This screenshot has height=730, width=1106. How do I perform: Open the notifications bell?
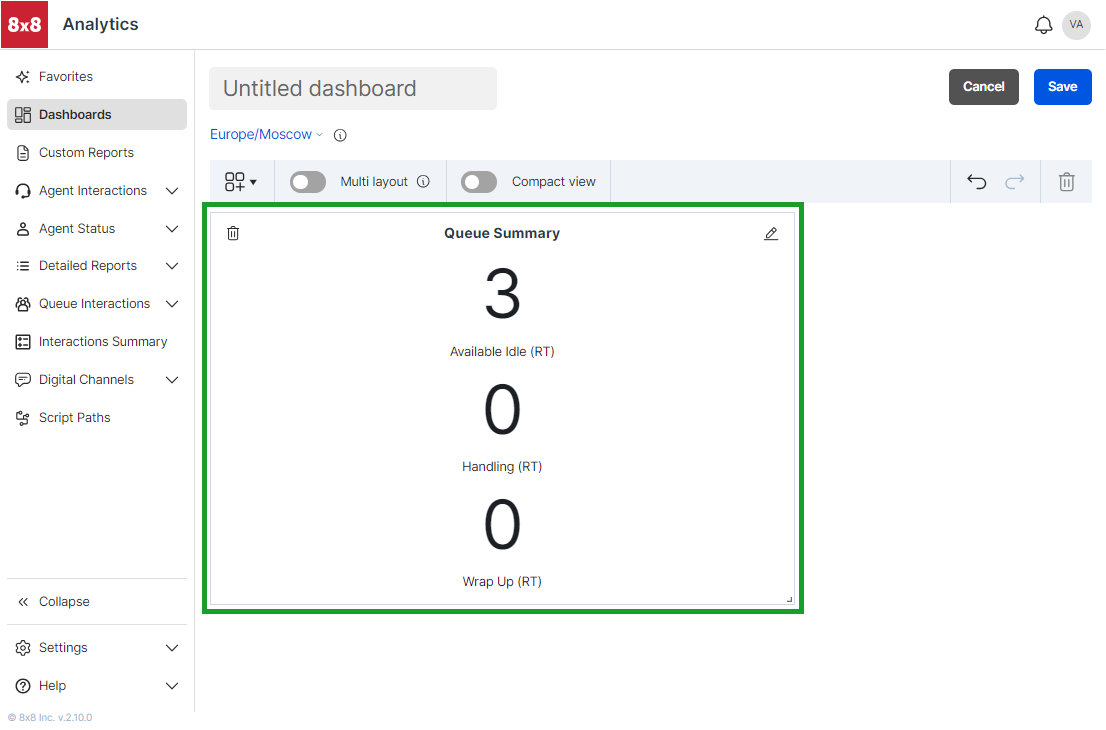click(1043, 24)
